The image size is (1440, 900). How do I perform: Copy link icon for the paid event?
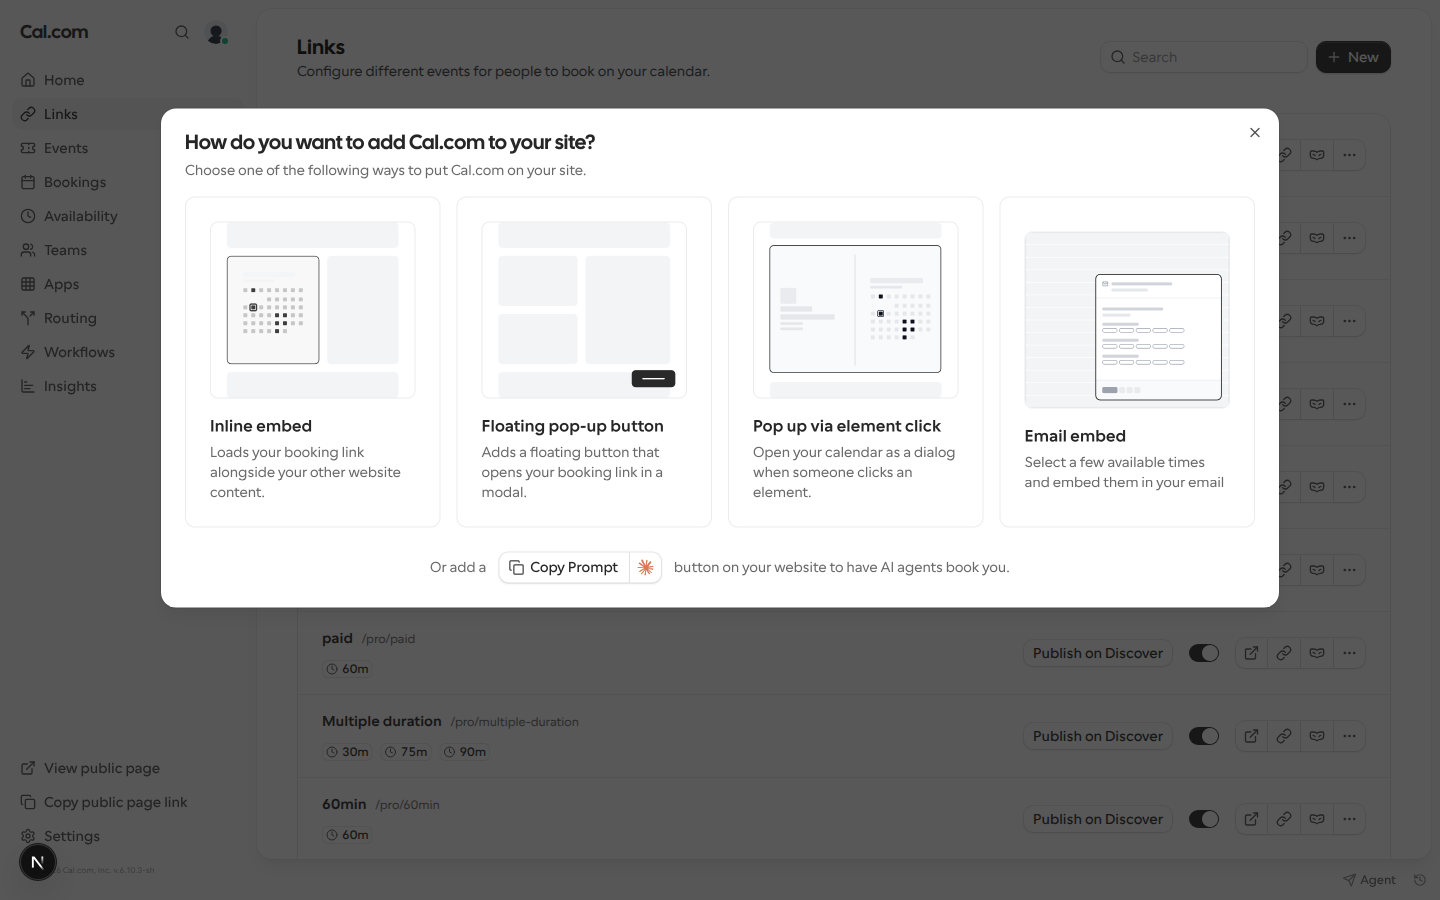[1284, 653]
